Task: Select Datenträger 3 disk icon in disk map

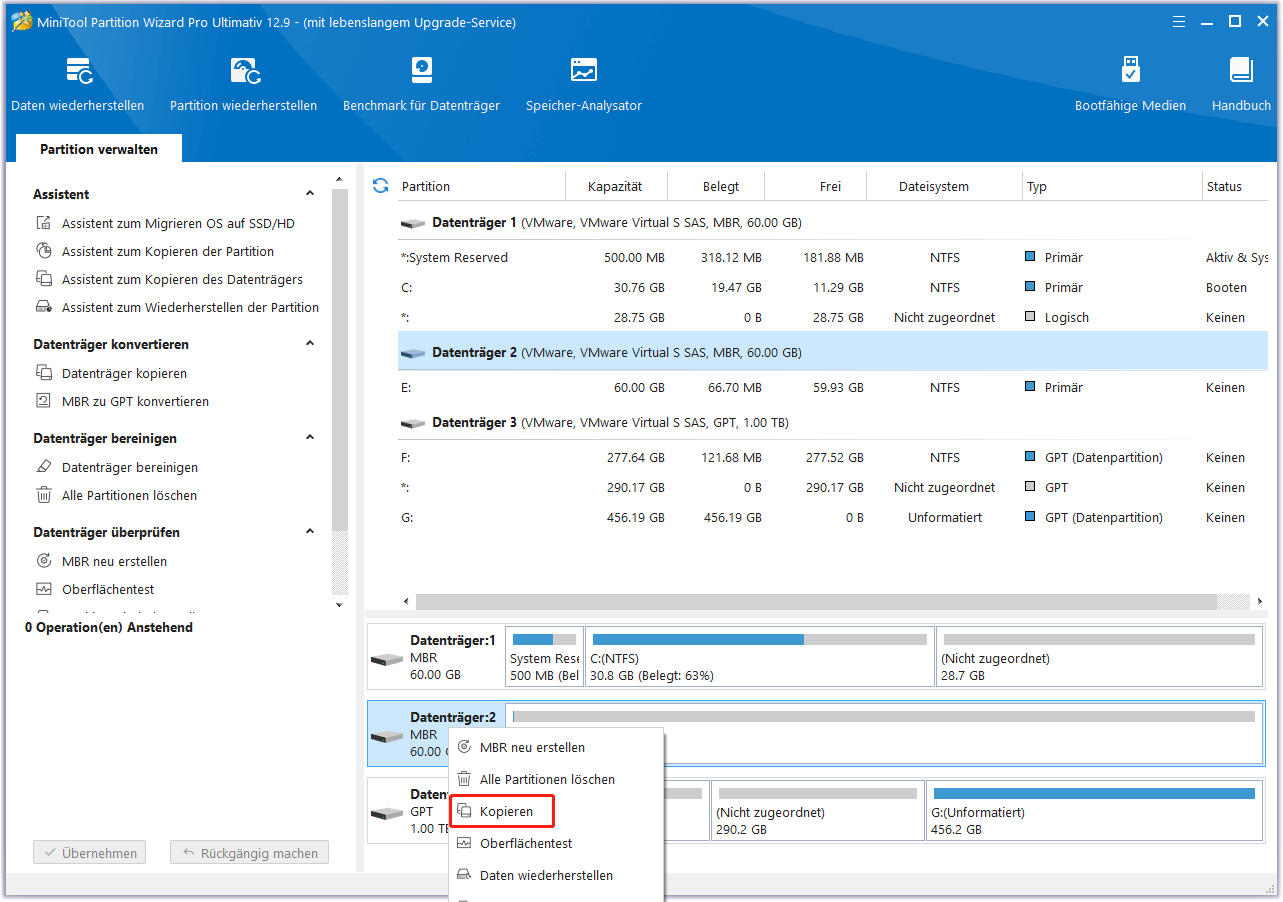Action: click(387, 812)
